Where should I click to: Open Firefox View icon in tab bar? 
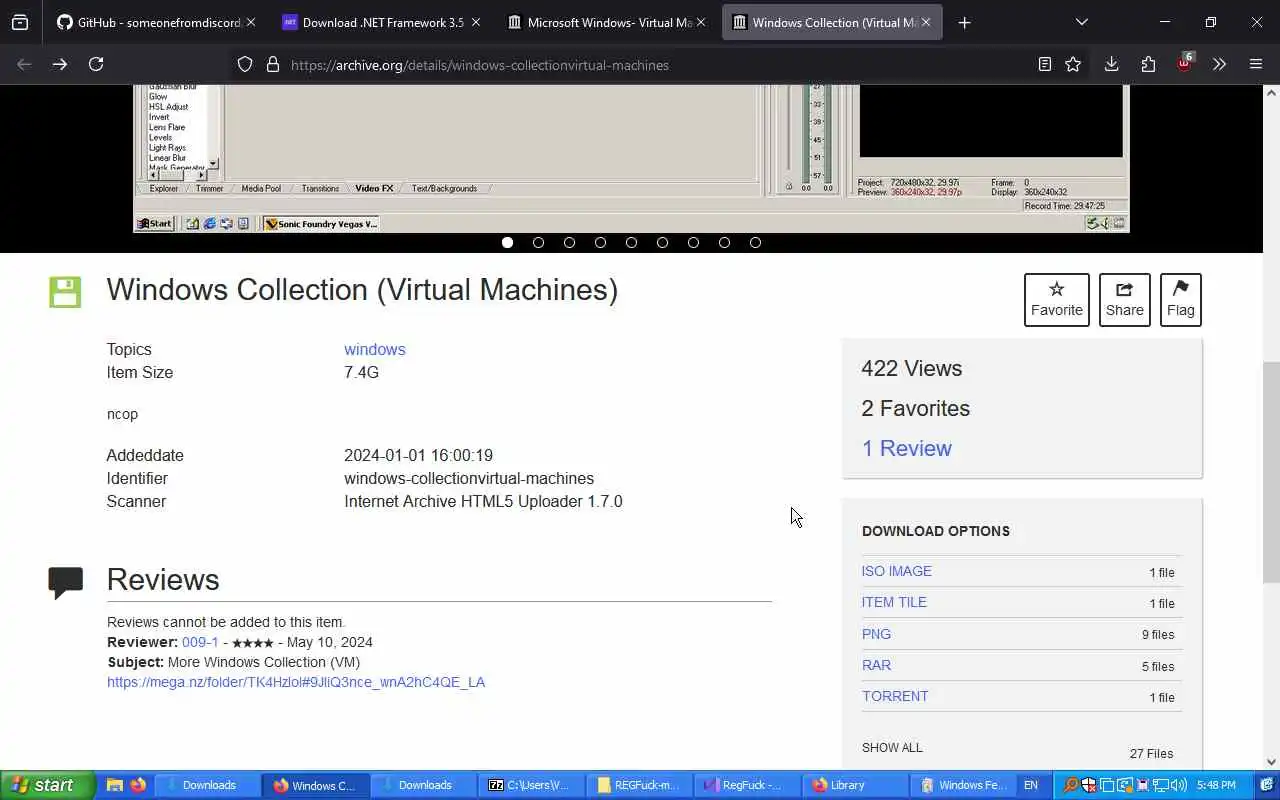coord(20,22)
